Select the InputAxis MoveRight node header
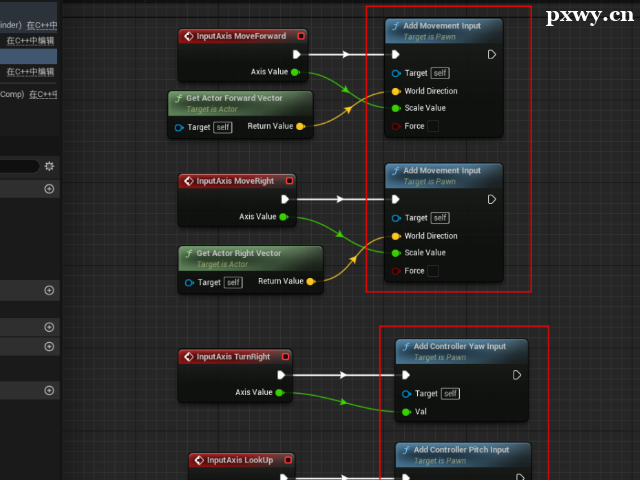Viewport: 640px width, 480px height. point(234,181)
